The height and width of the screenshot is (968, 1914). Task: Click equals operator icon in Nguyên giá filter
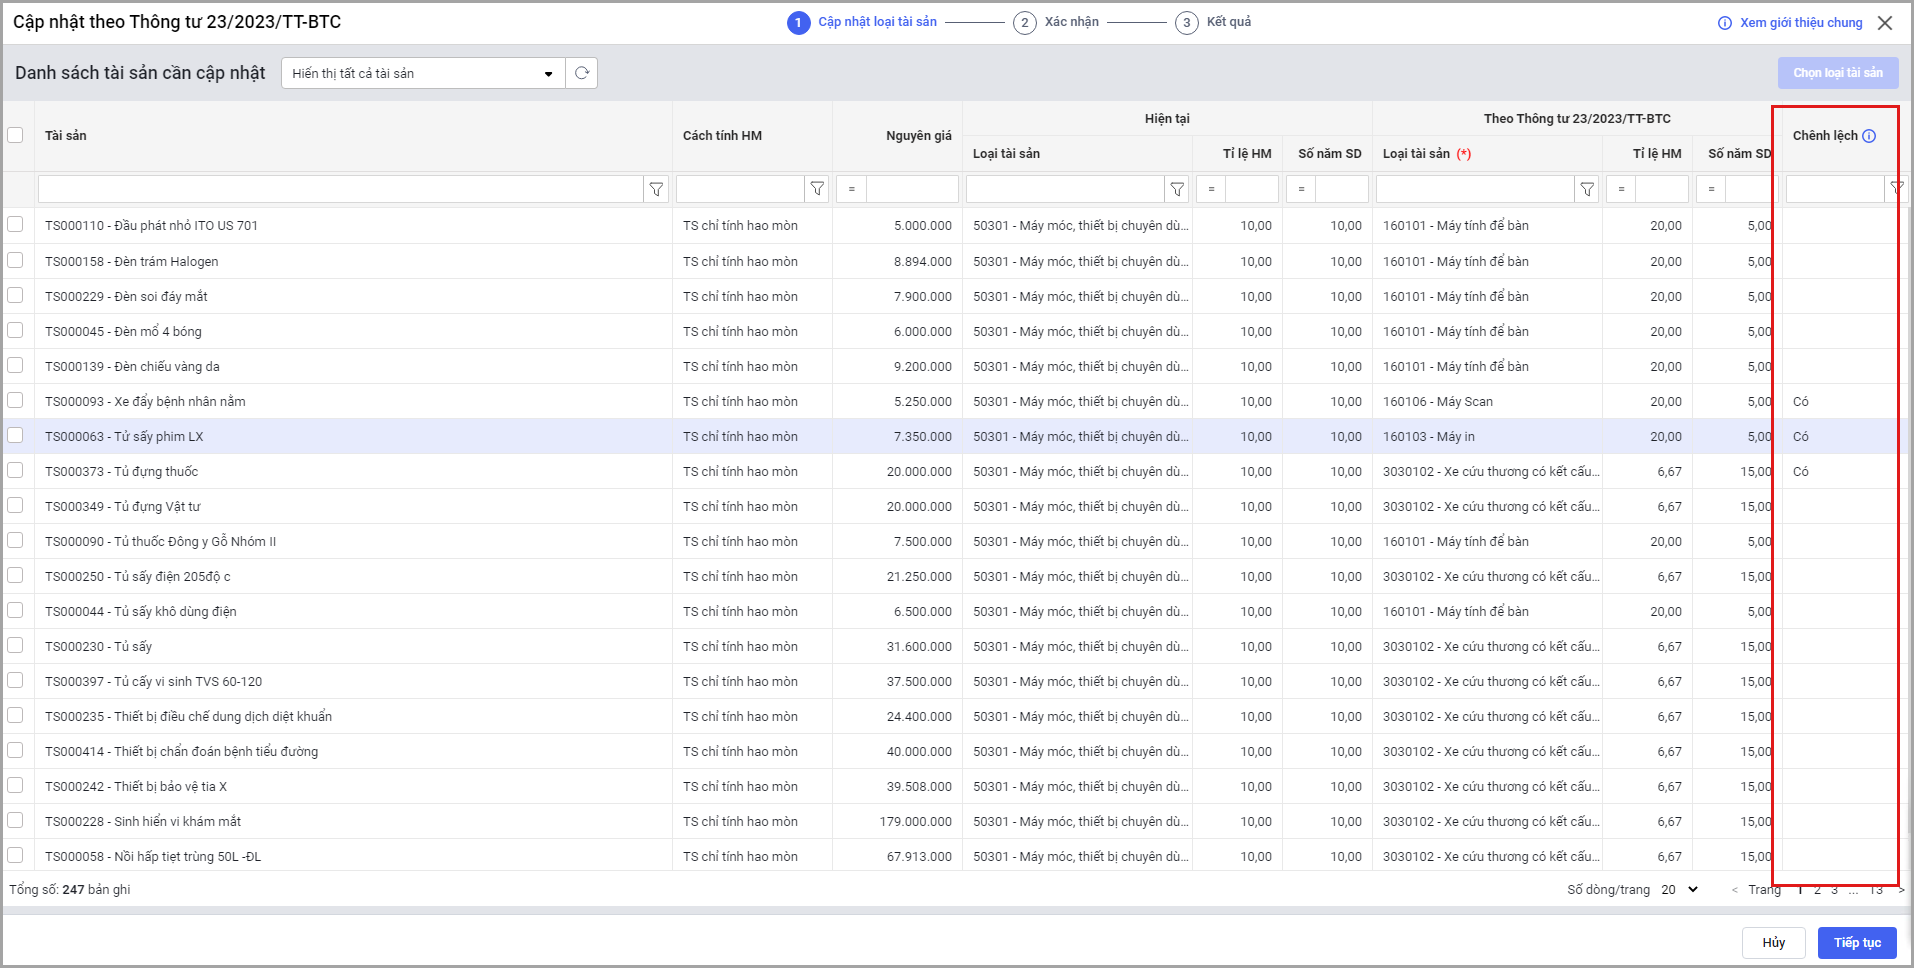(x=852, y=189)
